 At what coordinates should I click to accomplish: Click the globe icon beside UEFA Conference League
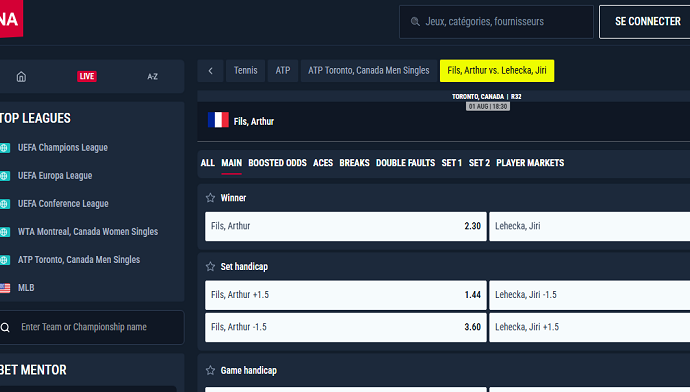click(x=5, y=204)
